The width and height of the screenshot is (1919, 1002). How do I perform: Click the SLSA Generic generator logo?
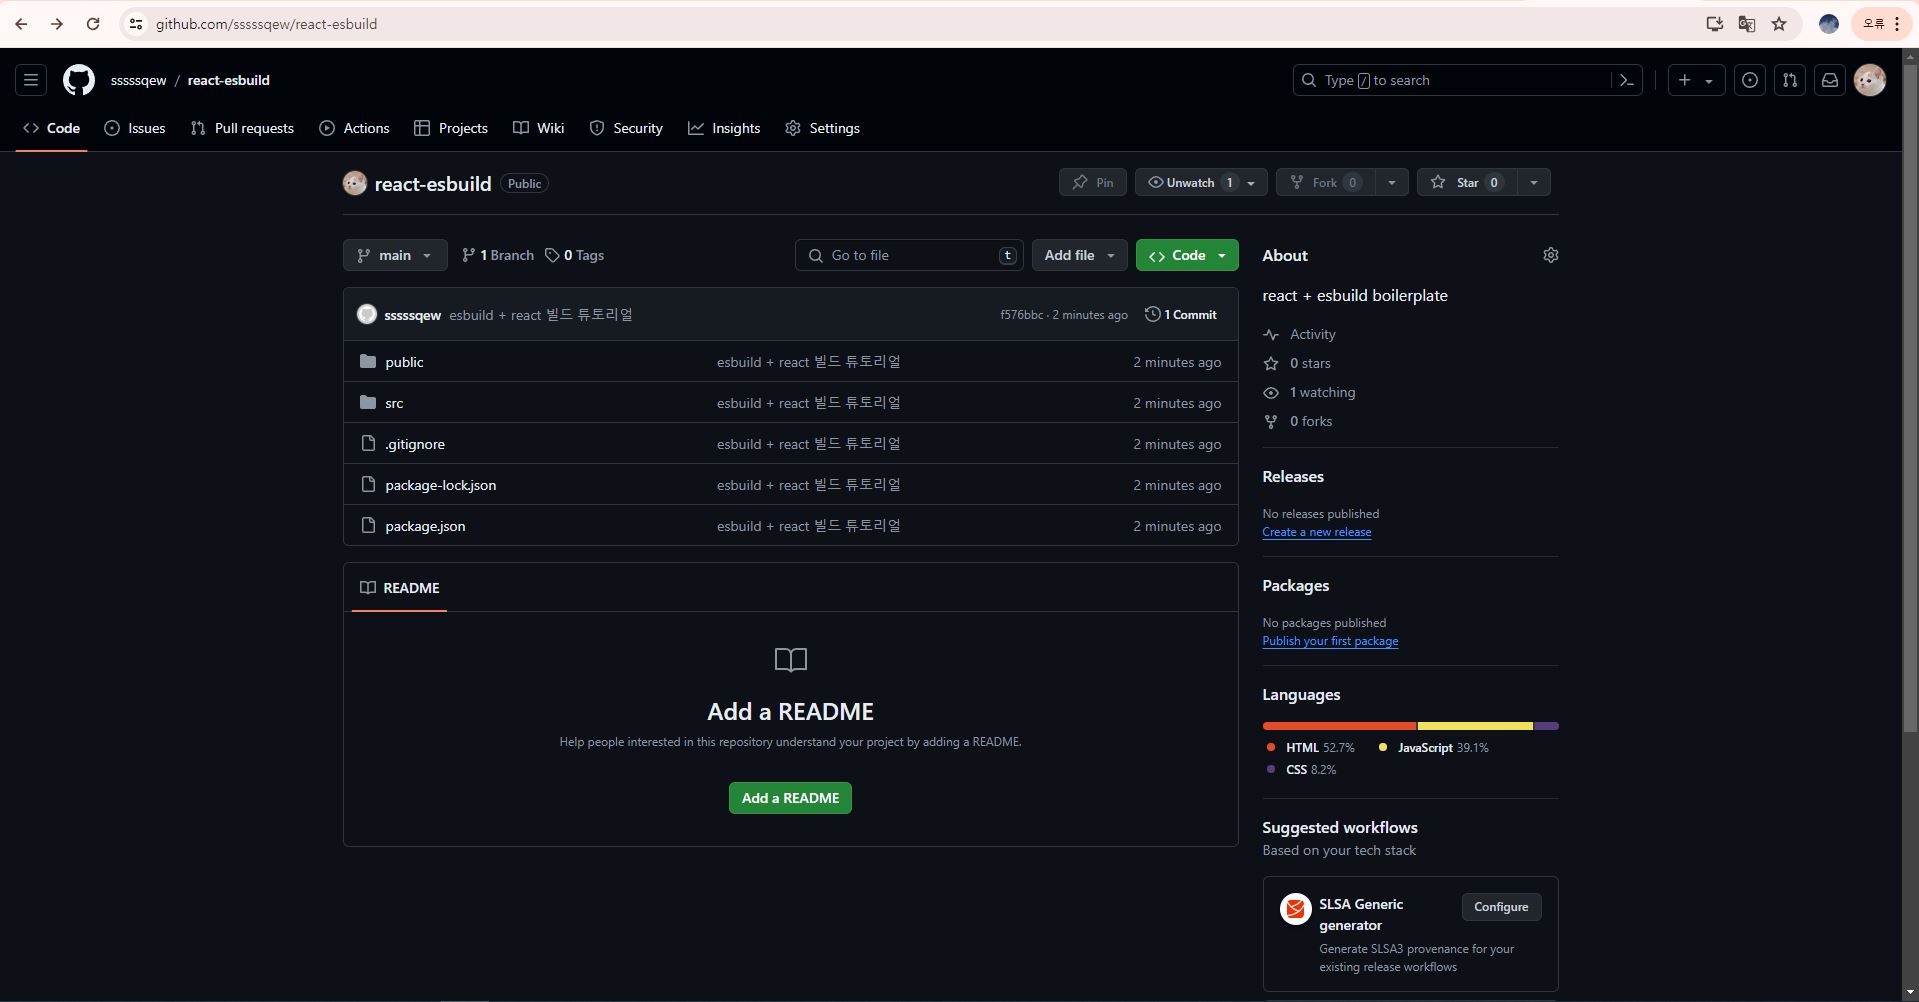[1296, 908]
